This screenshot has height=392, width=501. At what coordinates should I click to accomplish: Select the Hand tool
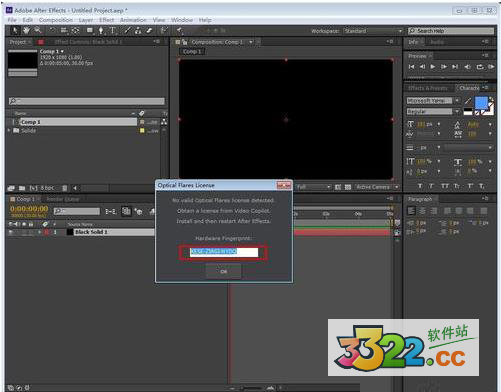pyautogui.click(x=26, y=31)
